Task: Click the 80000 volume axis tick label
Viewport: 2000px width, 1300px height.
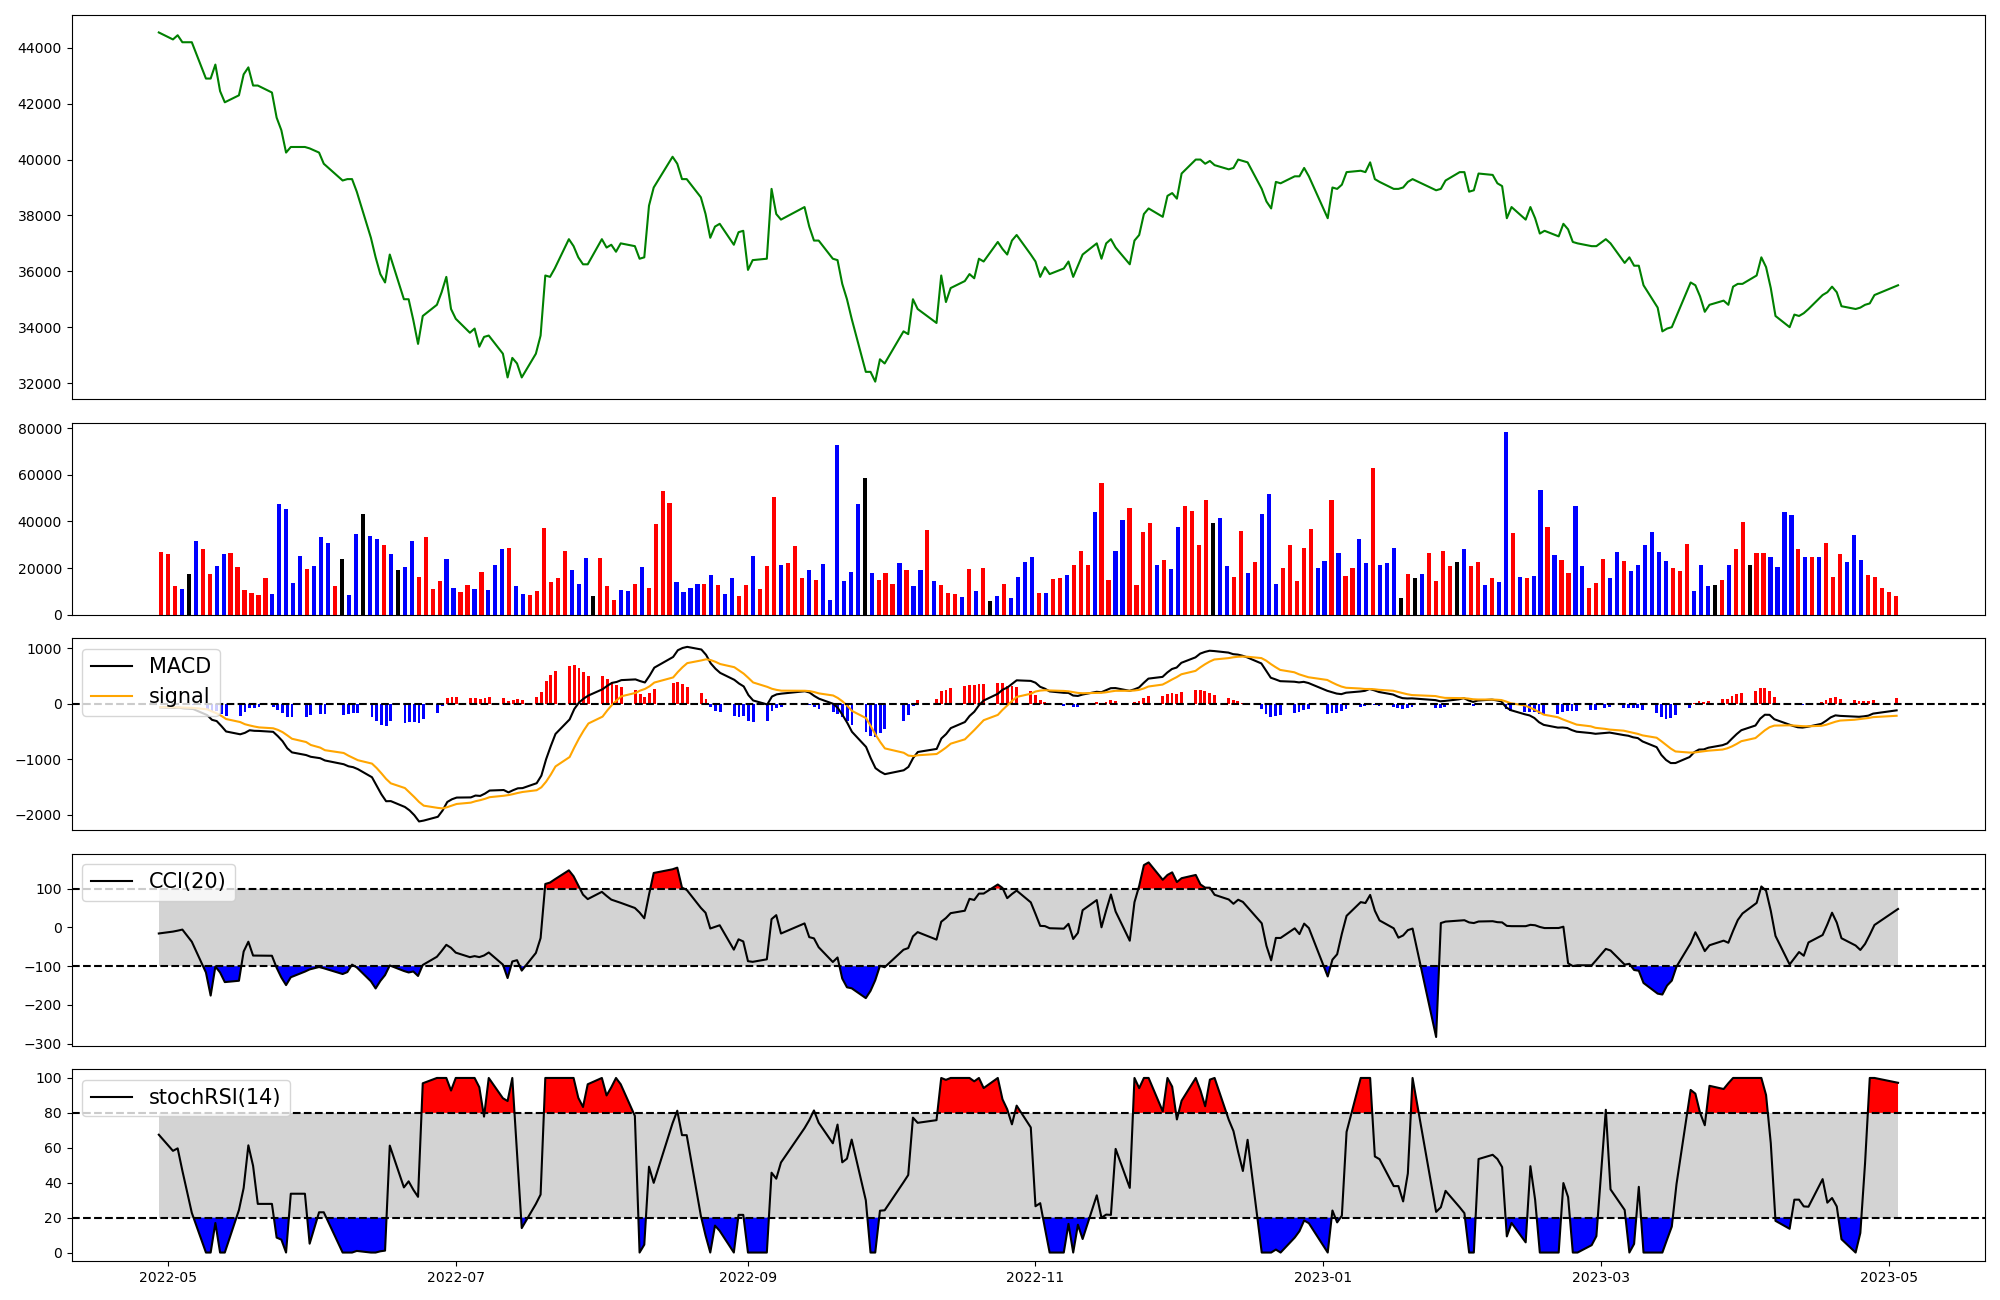Action: pyautogui.click(x=40, y=429)
